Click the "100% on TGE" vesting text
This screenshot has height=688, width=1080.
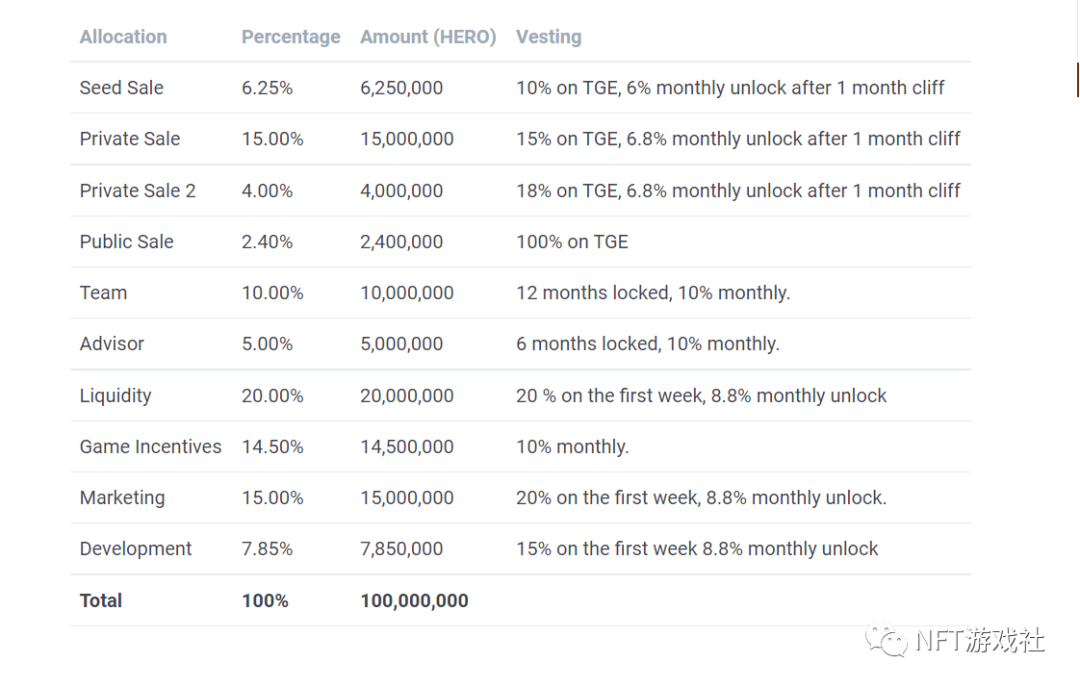click(572, 242)
